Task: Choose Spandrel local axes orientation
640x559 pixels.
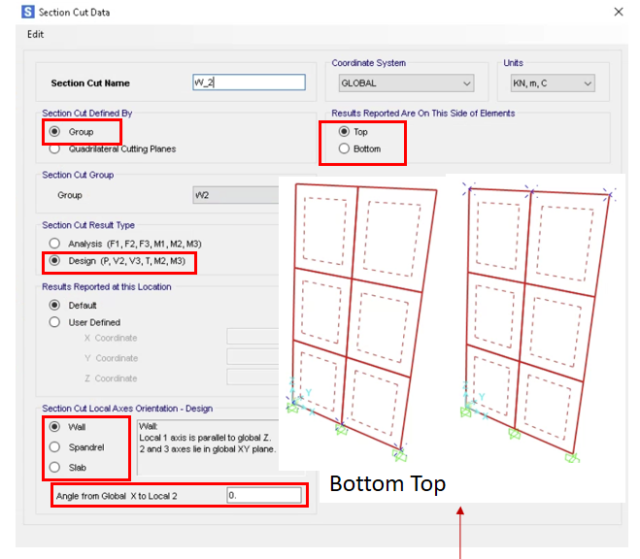Action: (54, 446)
